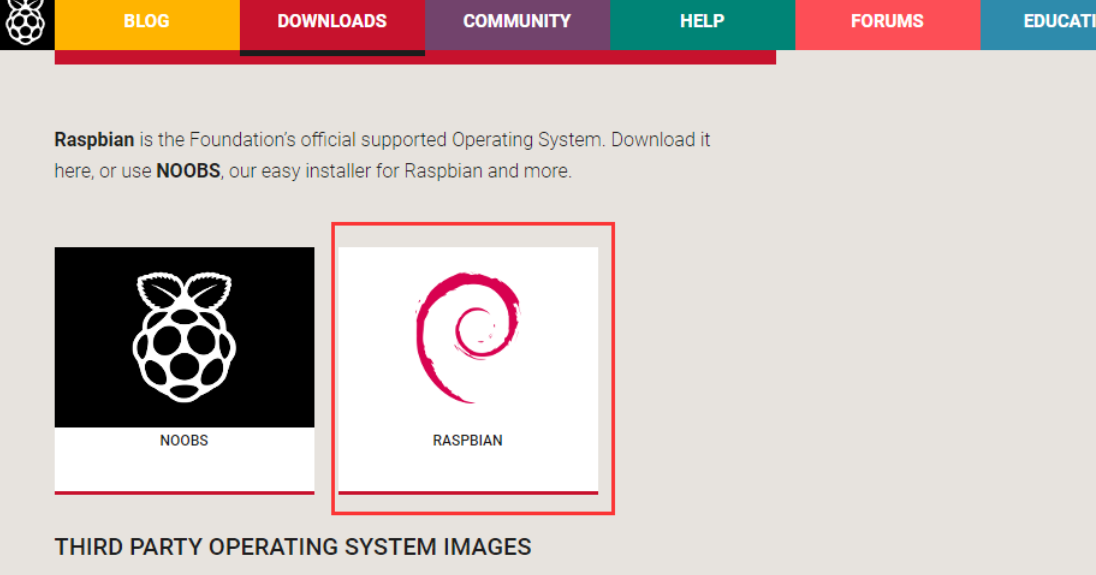
Task: Open the Blog navigation tab
Action: pyautogui.click(x=147, y=24)
